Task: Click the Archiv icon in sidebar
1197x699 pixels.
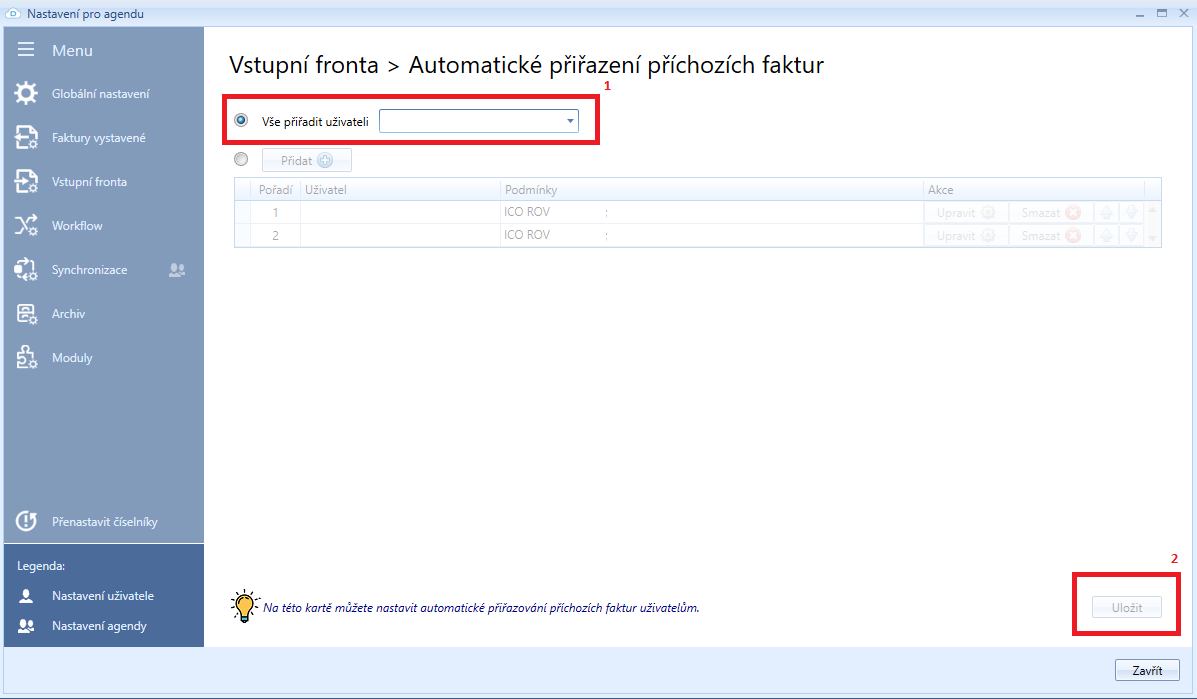Action: point(26,314)
